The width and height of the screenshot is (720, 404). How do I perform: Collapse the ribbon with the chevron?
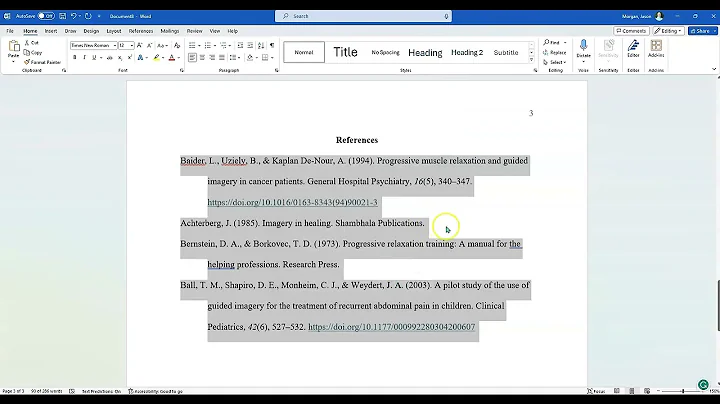[714, 69]
